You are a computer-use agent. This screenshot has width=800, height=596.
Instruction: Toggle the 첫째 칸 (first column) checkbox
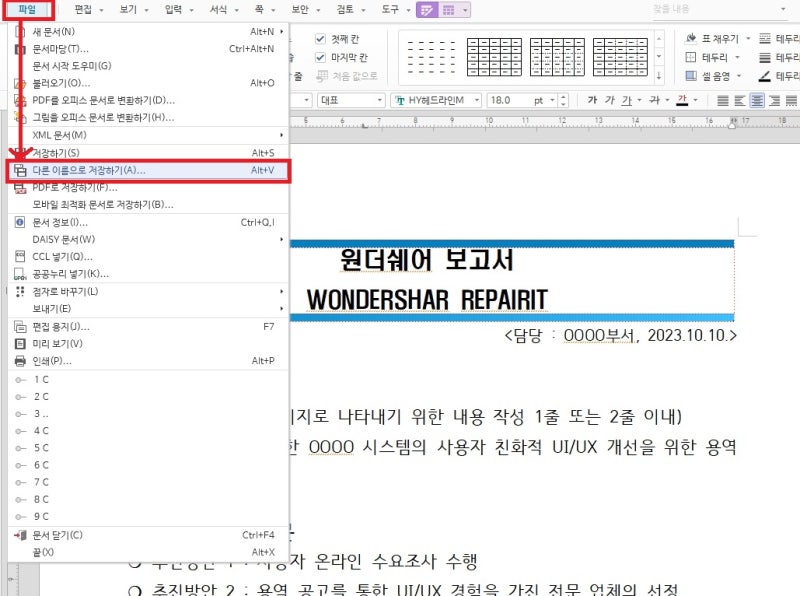(320, 38)
